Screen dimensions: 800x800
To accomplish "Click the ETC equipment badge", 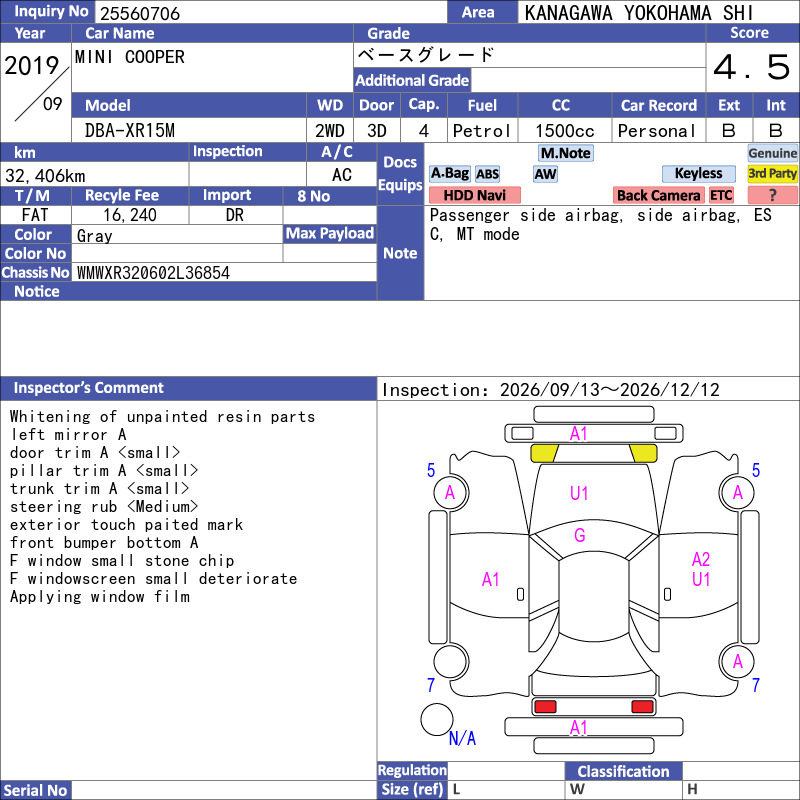I will coord(721,195).
